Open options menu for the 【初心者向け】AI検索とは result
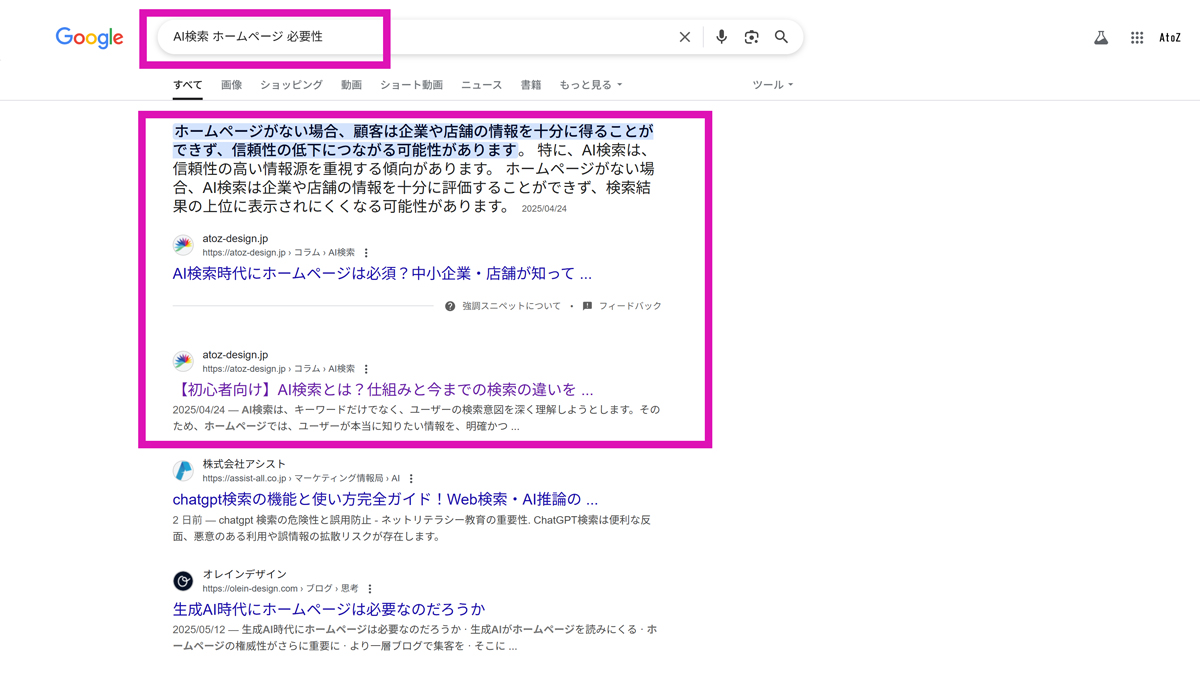 366,369
